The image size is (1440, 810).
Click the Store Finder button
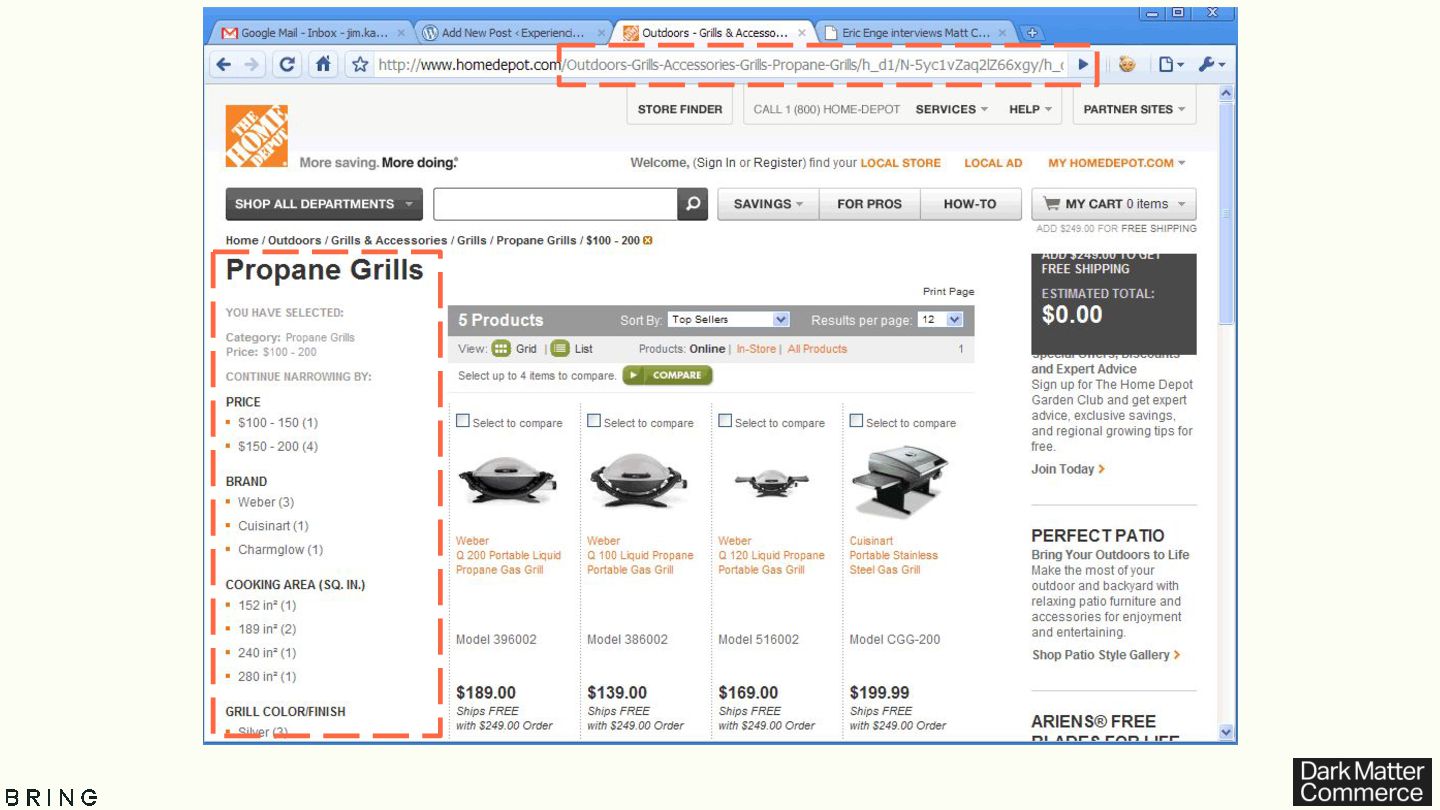click(680, 110)
